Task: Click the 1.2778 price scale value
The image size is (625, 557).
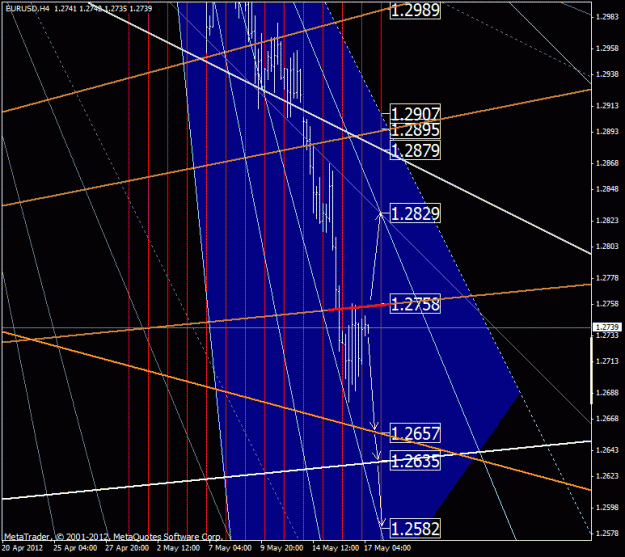Action: [x=607, y=278]
